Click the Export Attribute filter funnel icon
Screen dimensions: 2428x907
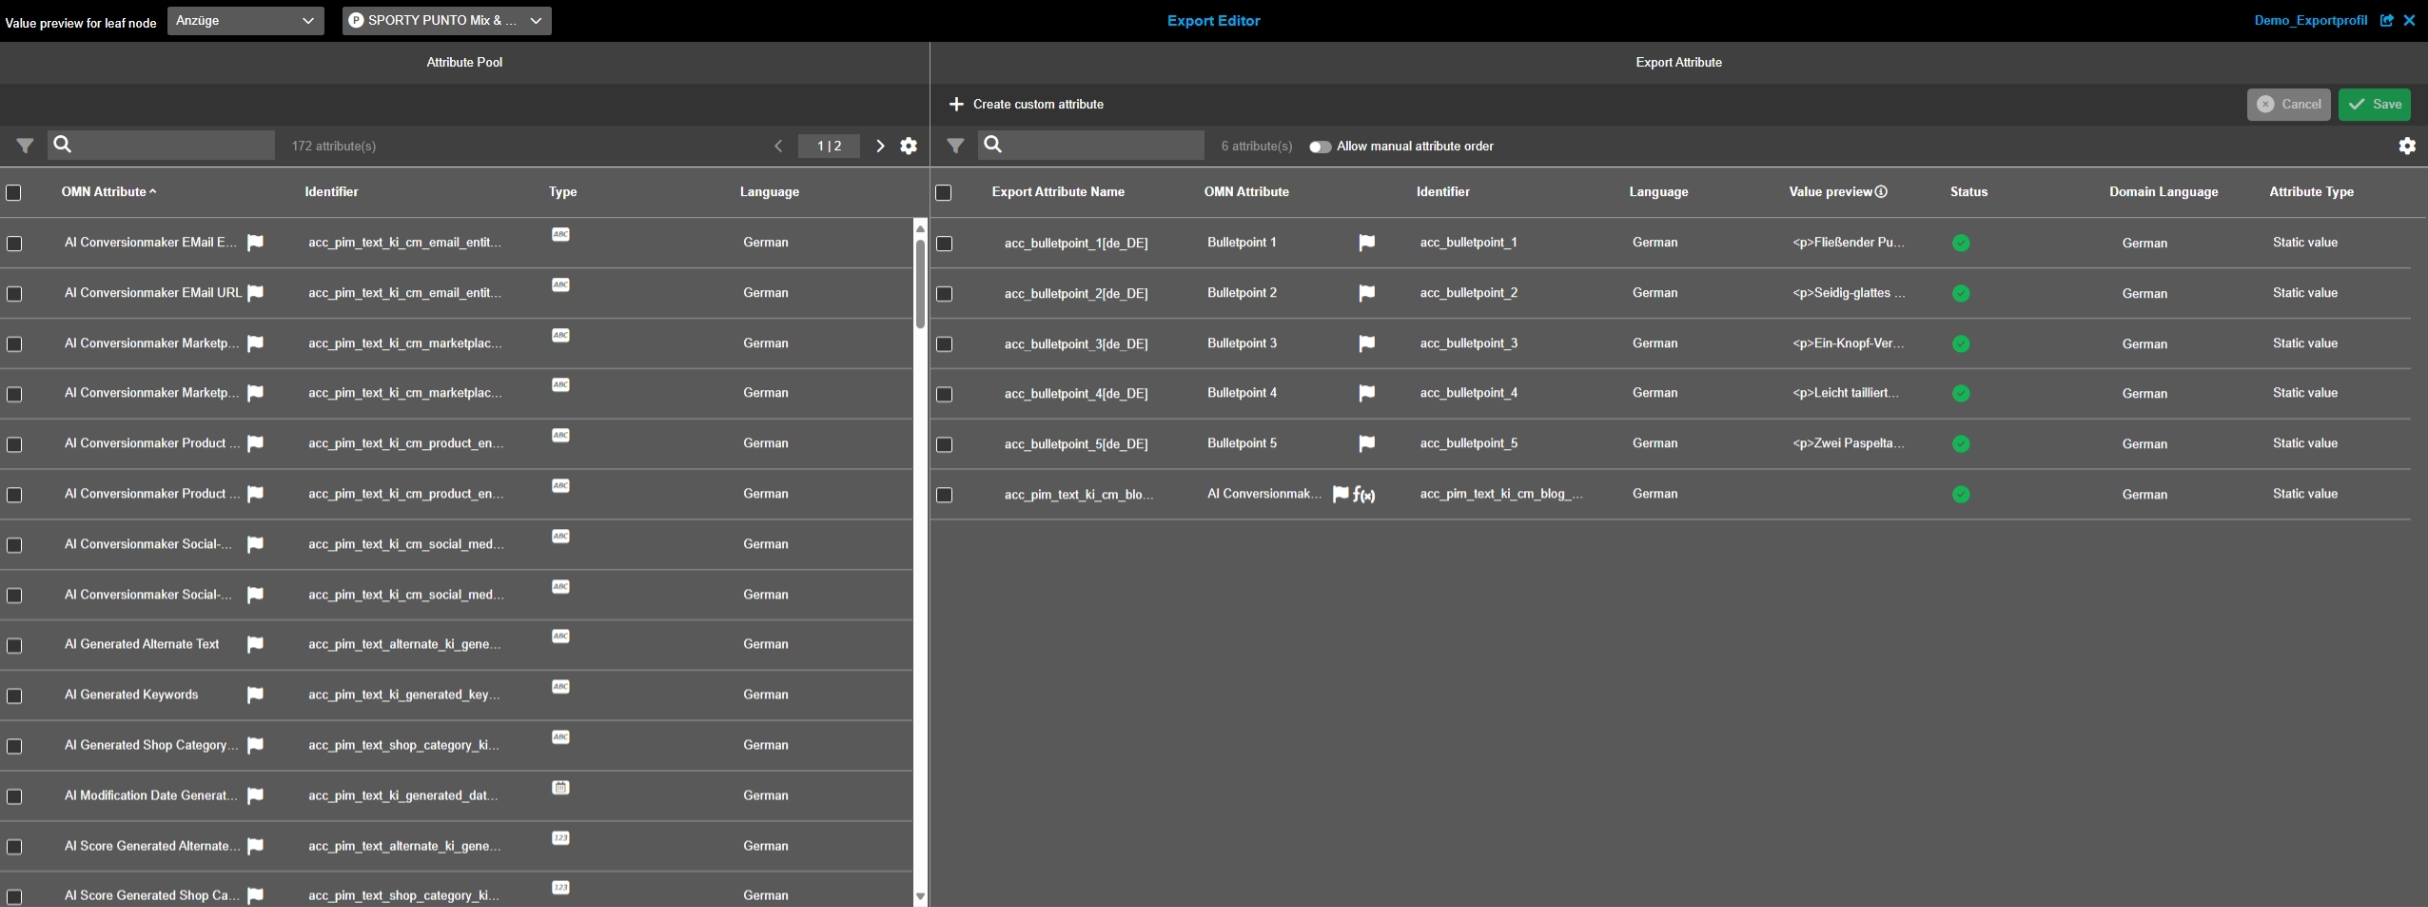[955, 146]
